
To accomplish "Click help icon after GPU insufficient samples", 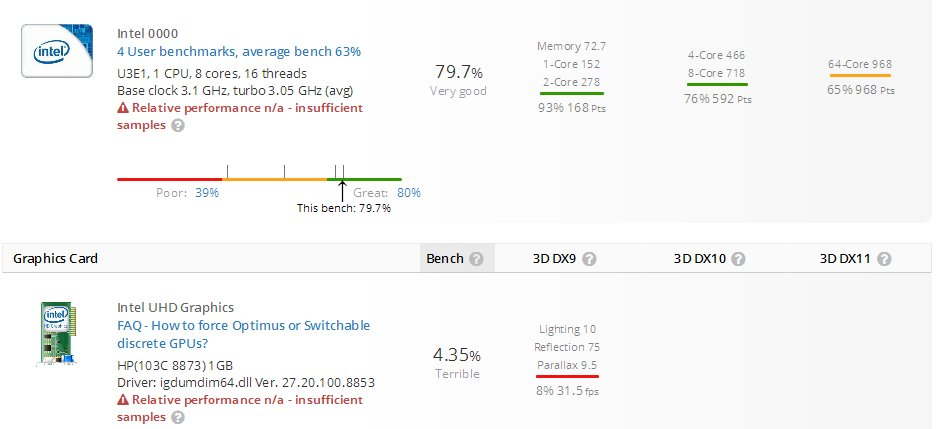I will pyautogui.click(x=178, y=417).
